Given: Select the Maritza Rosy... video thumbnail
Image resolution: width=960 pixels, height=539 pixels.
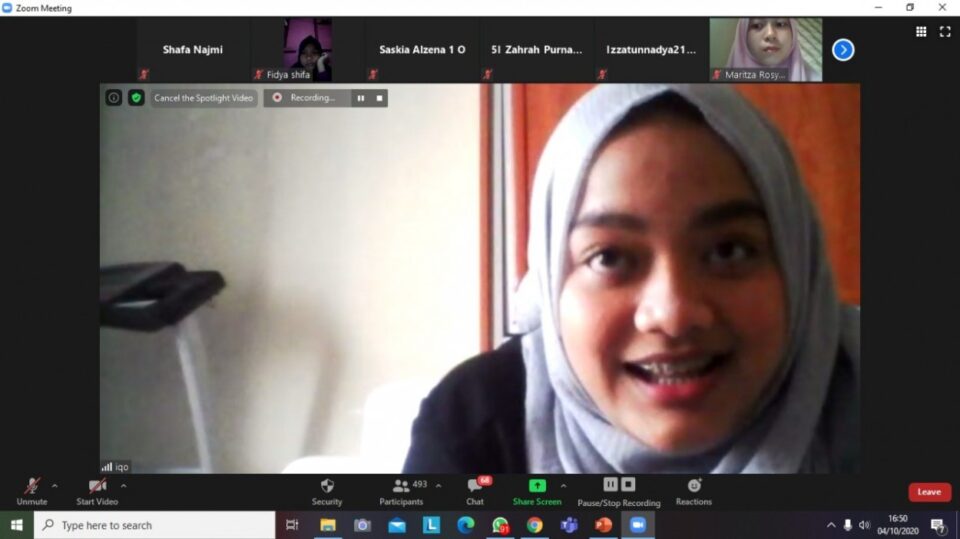Looking at the screenshot, I should click(765, 50).
